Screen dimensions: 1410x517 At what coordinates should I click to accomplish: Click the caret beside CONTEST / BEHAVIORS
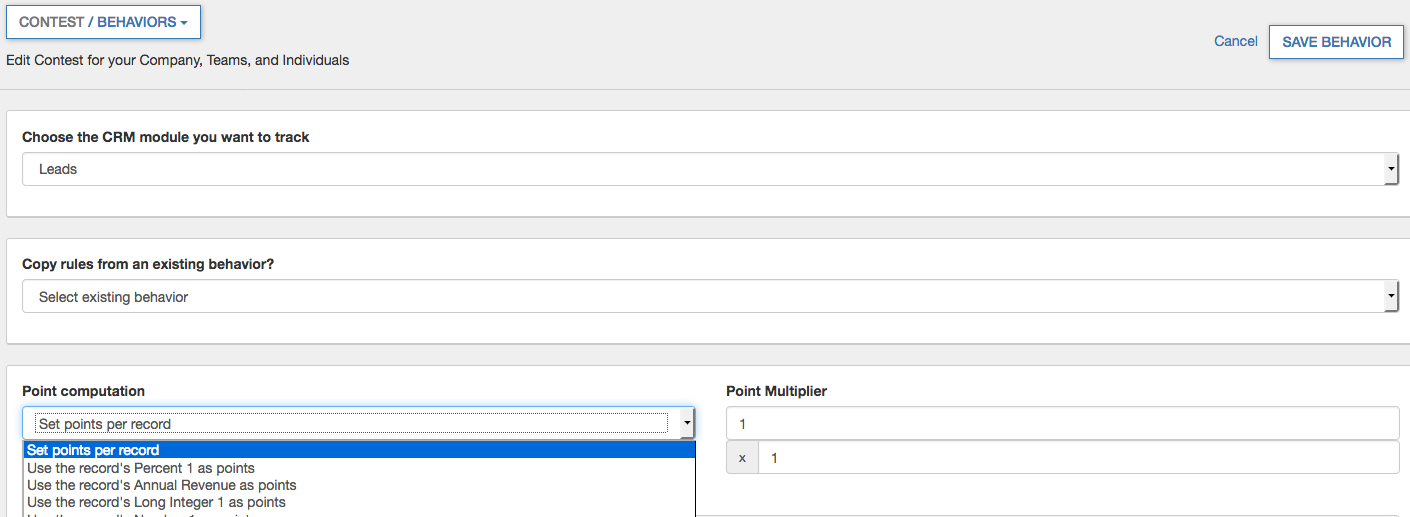[184, 23]
